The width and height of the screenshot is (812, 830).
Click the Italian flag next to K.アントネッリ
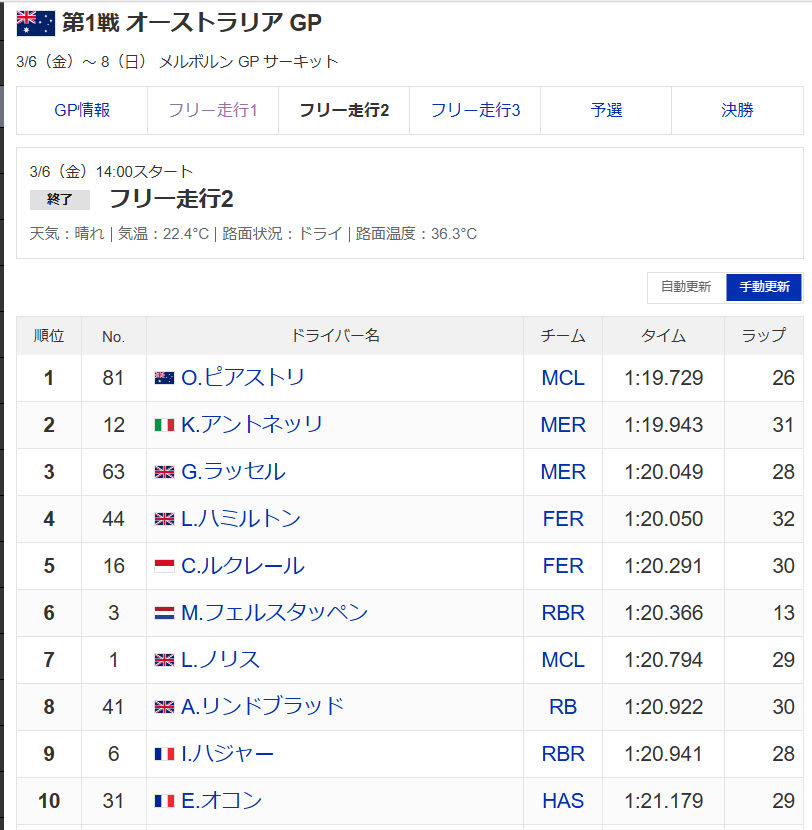click(x=164, y=425)
